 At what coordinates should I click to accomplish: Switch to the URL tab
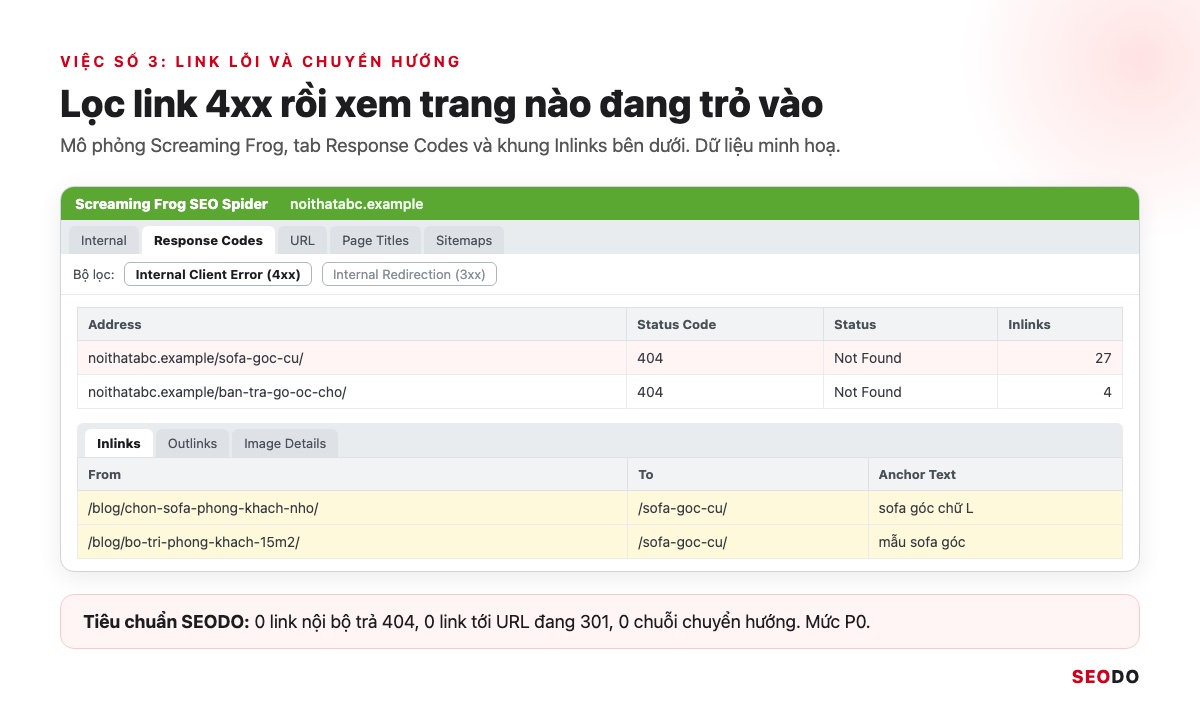point(302,240)
